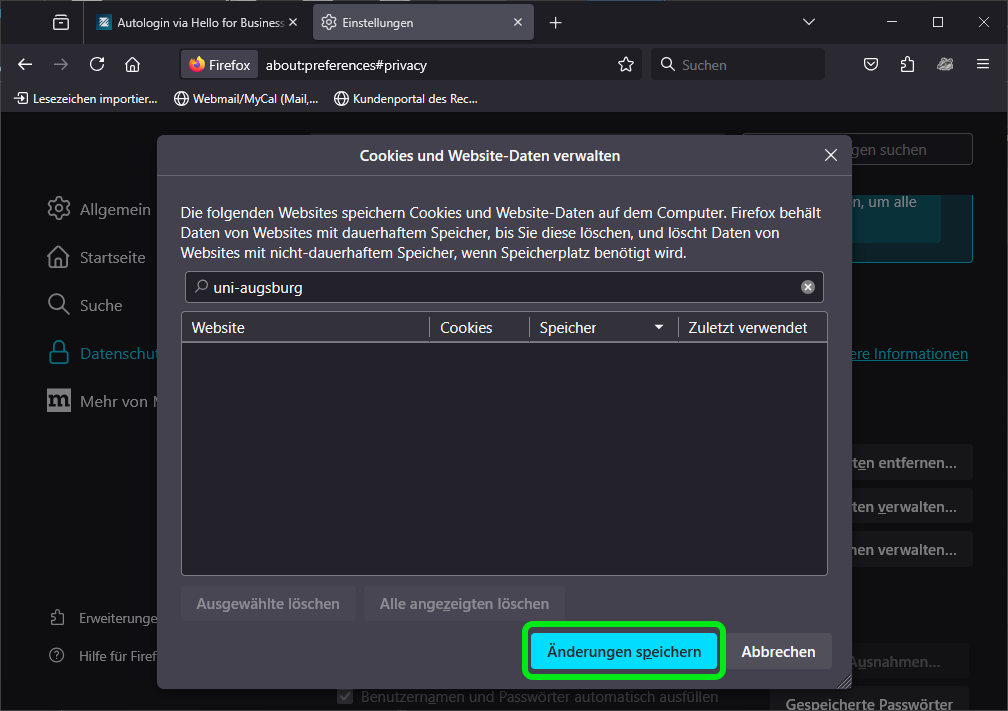
Task: Open the Firefox hamburger application menu
Action: [x=983, y=65]
